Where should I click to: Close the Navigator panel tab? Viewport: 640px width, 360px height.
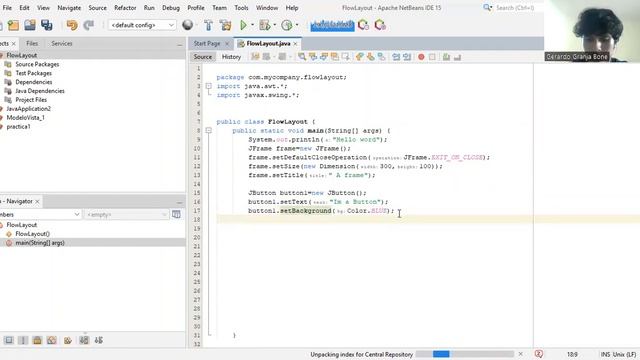tap(37, 202)
